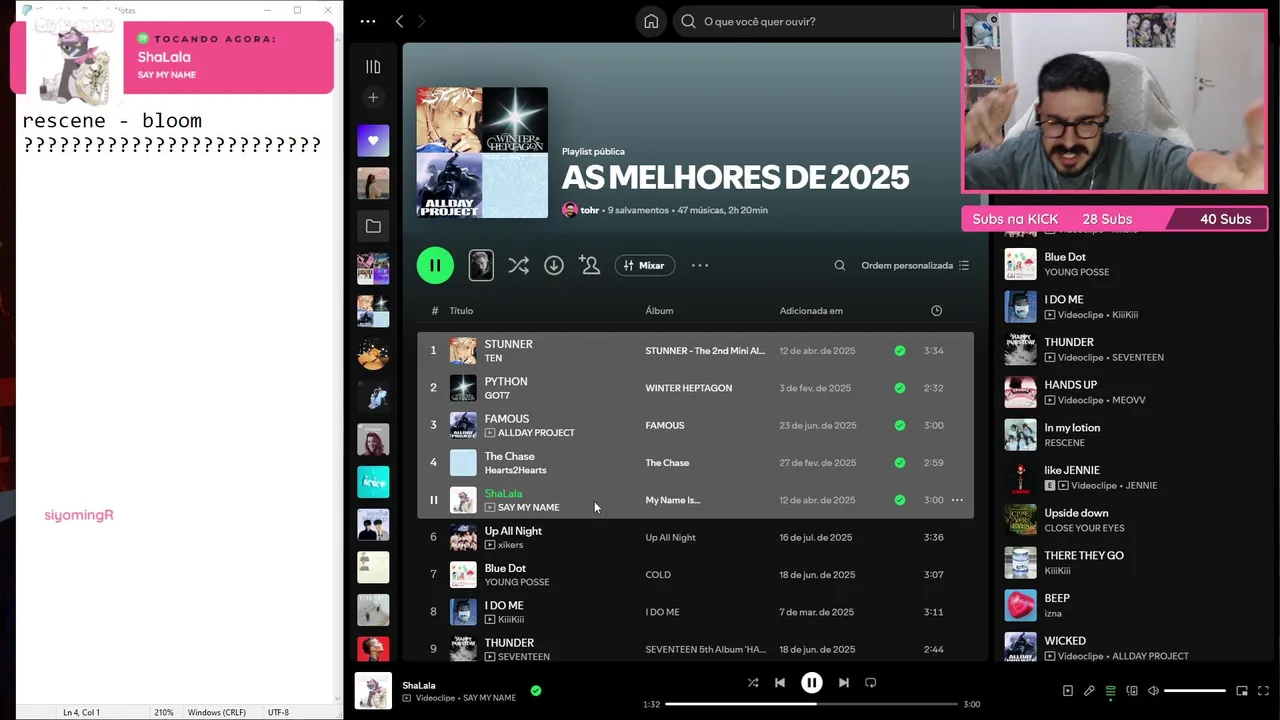Select I DO ME in the queue panel
The image size is (1280, 720).
[1064, 299]
